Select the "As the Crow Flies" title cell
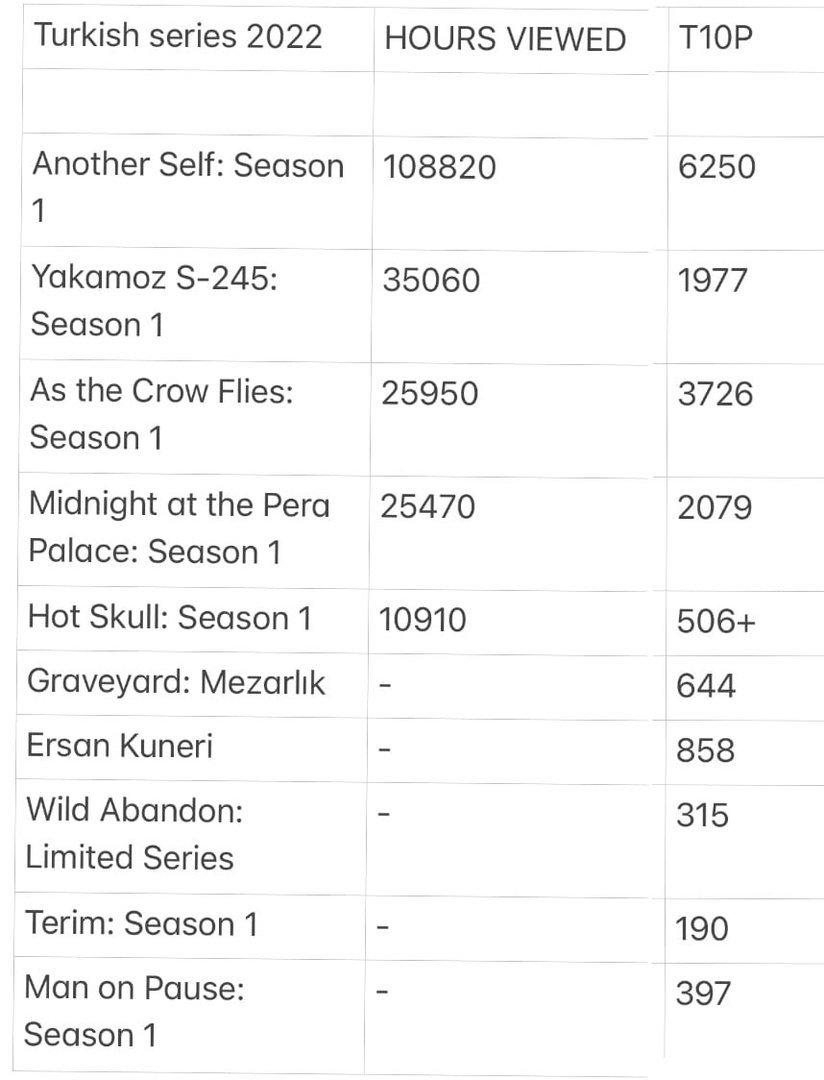This screenshot has width=824, height=1080. click(161, 414)
